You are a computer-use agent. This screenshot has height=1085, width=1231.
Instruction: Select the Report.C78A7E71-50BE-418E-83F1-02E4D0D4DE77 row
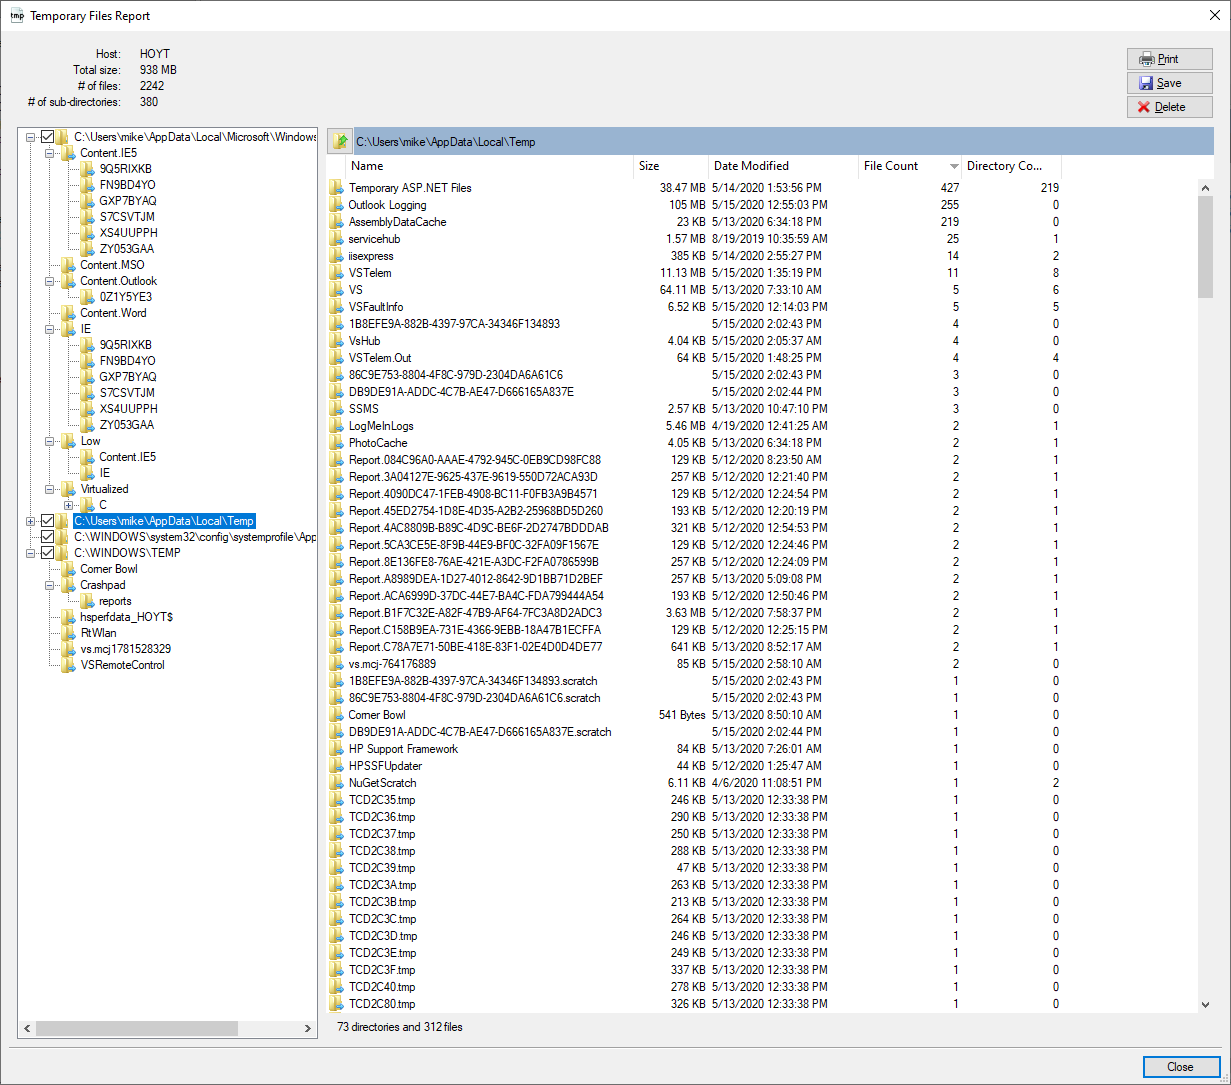pyautogui.click(x=694, y=647)
